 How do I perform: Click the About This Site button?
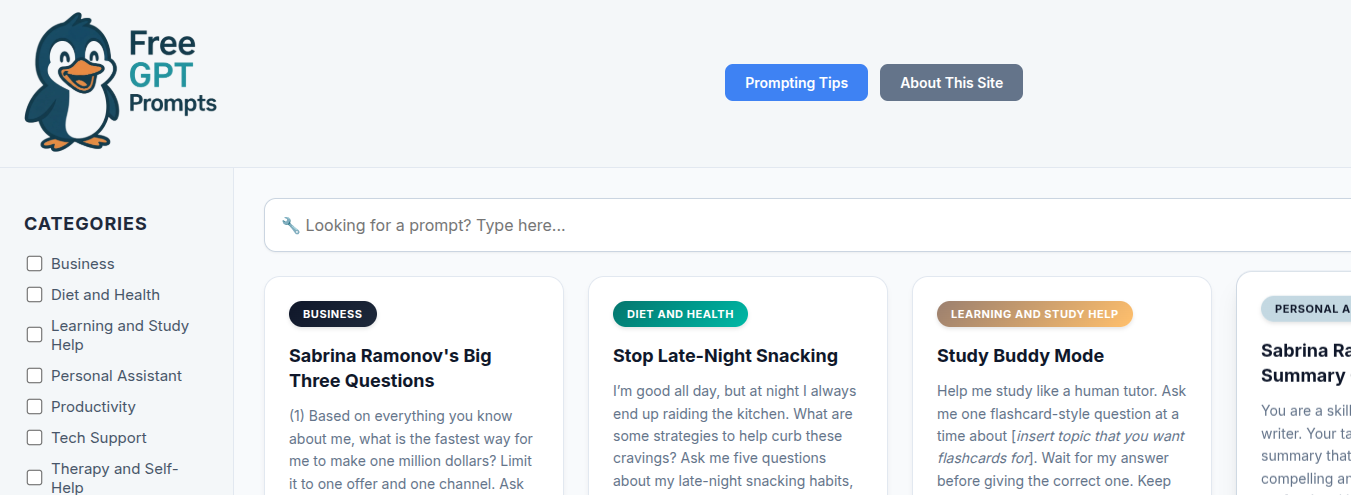(x=951, y=83)
